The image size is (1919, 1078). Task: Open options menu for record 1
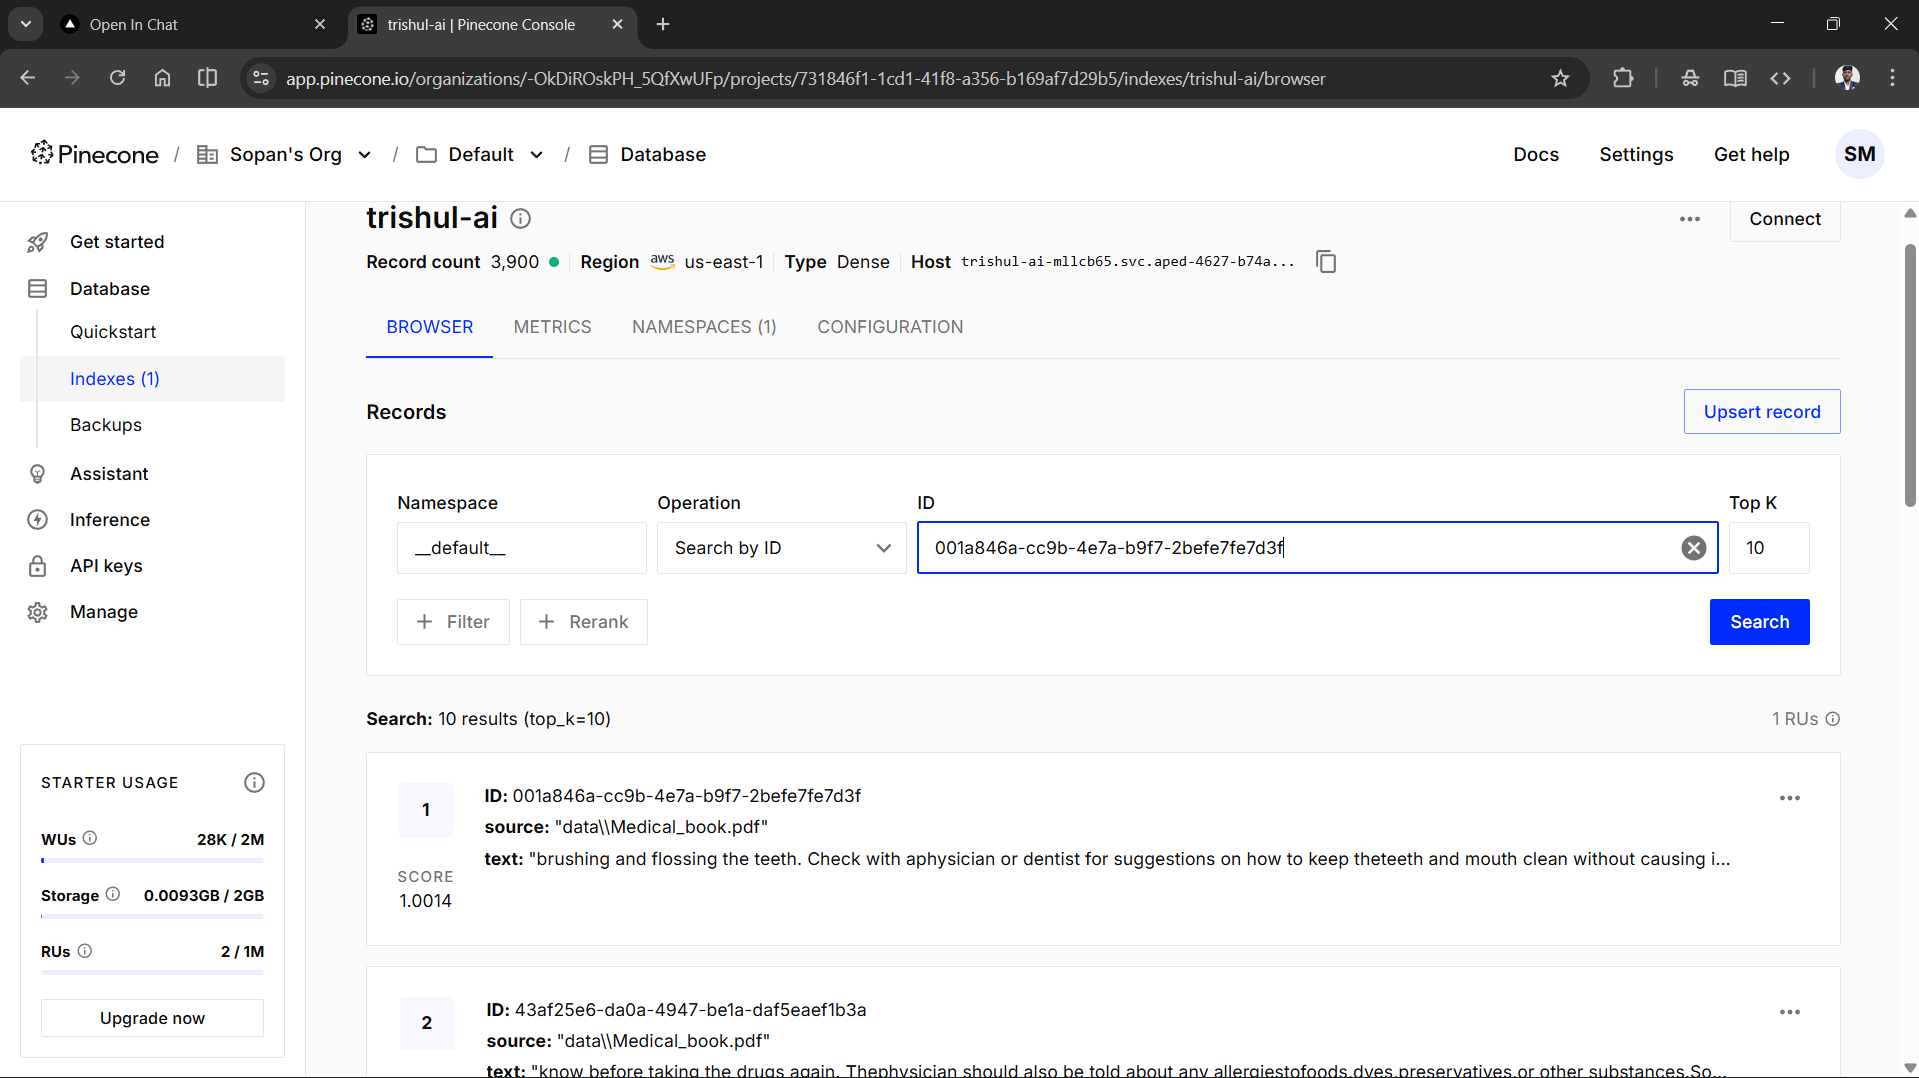tap(1790, 798)
